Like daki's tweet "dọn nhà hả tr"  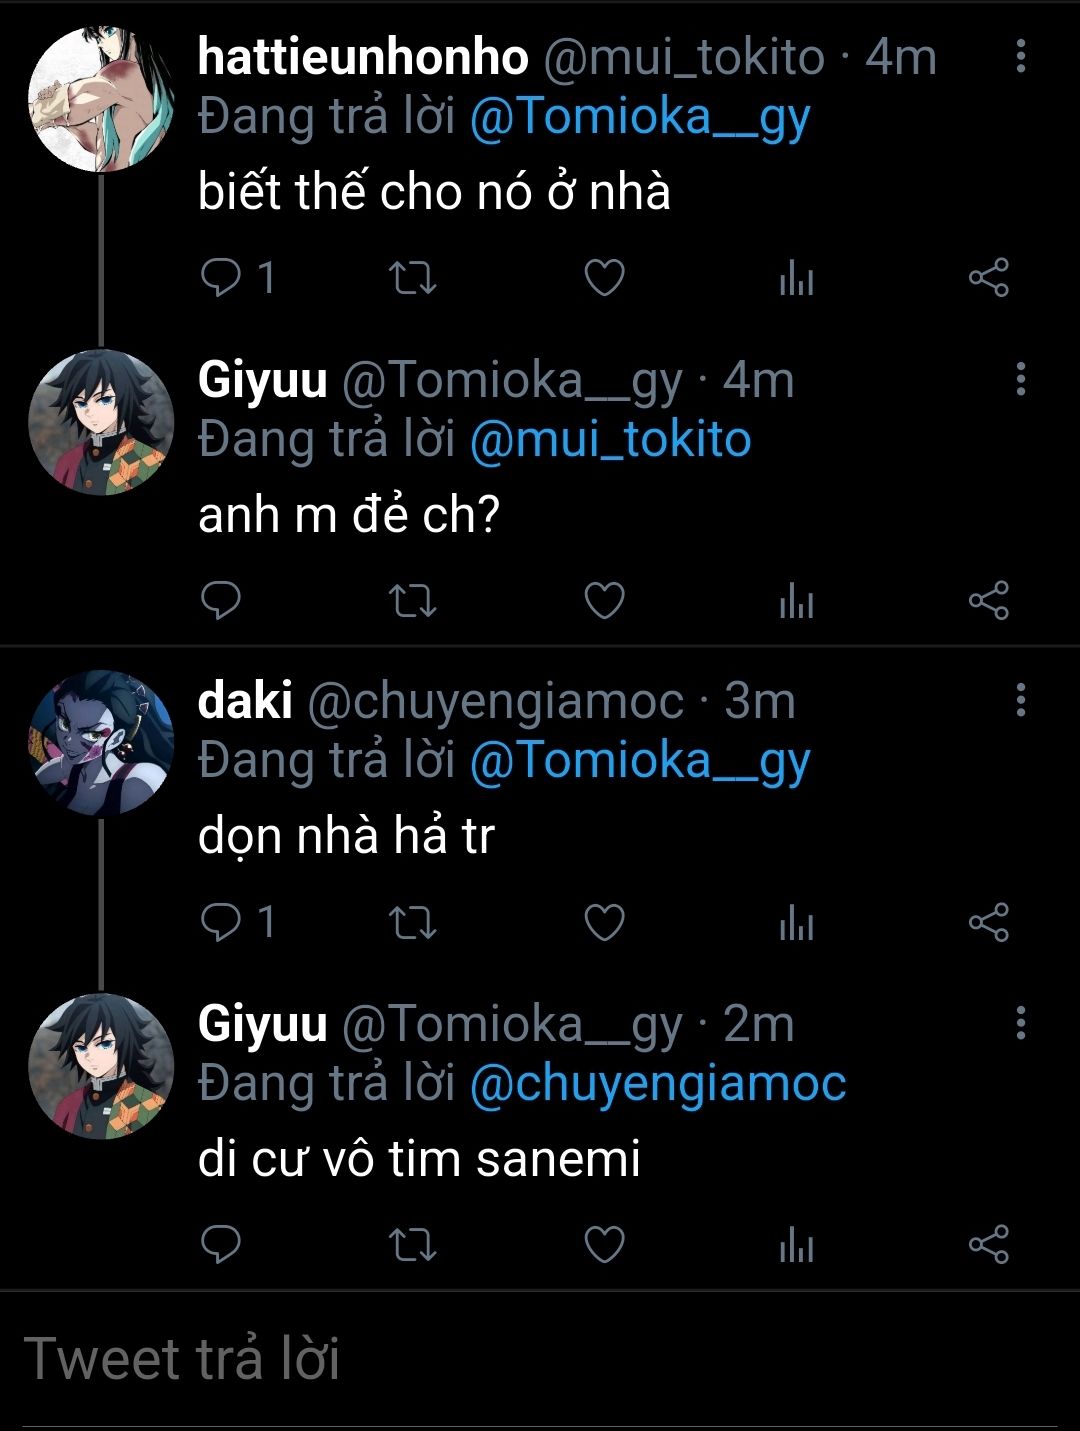[604, 923]
